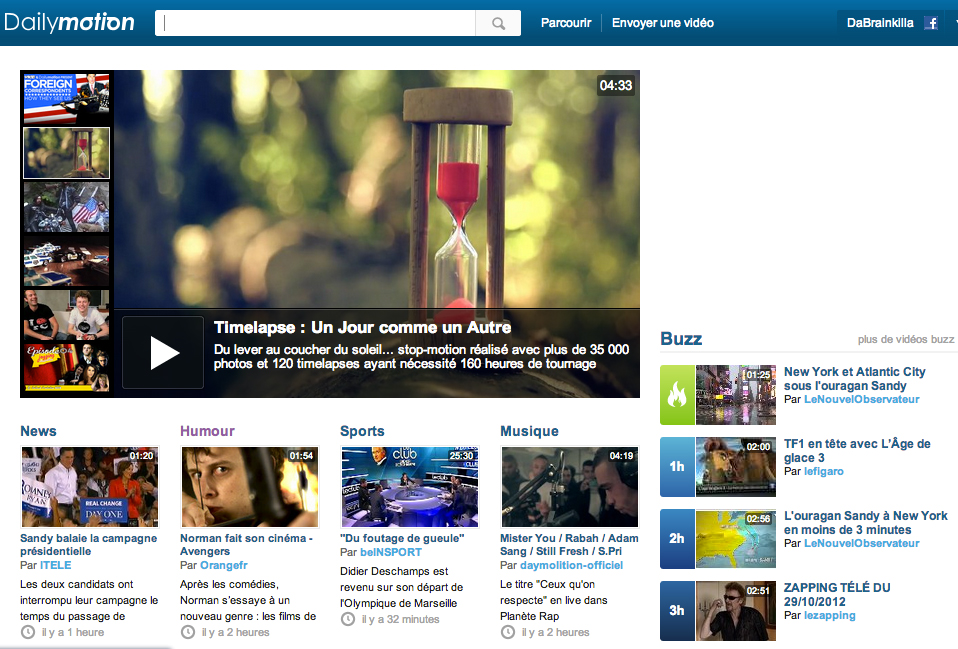Open Sandy balaie la campagne présidentielle link
958x649 pixels.
pos(89,544)
